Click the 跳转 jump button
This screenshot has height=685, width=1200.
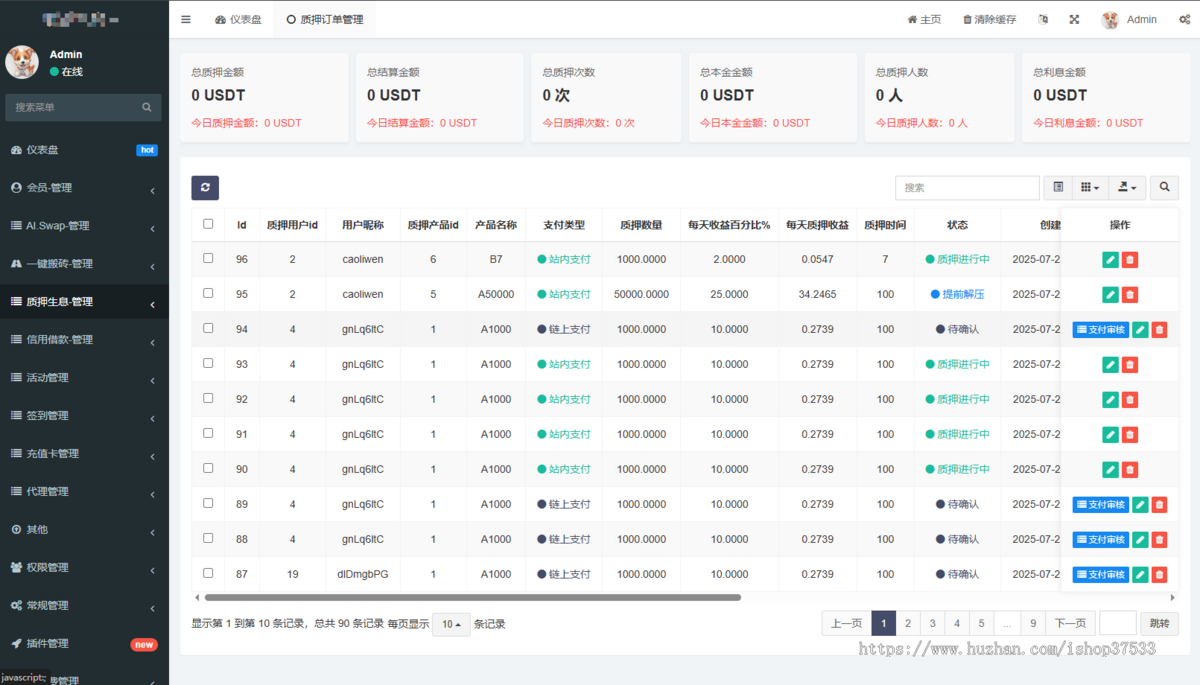1160,623
